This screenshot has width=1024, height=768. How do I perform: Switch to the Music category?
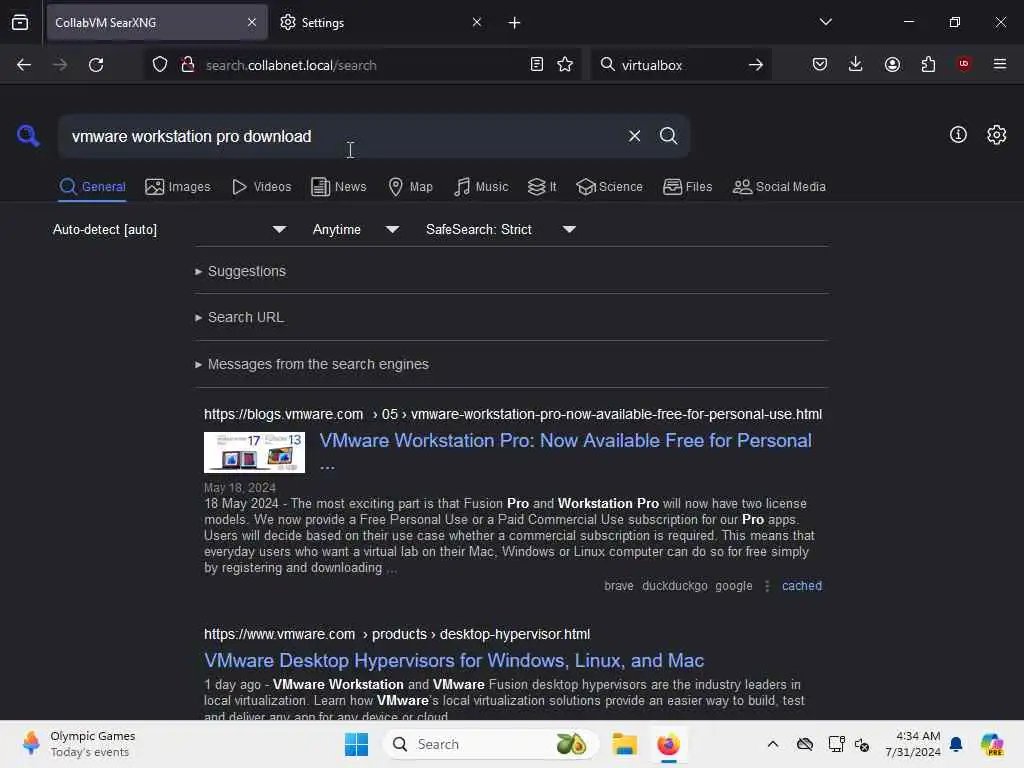tap(481, 187)
